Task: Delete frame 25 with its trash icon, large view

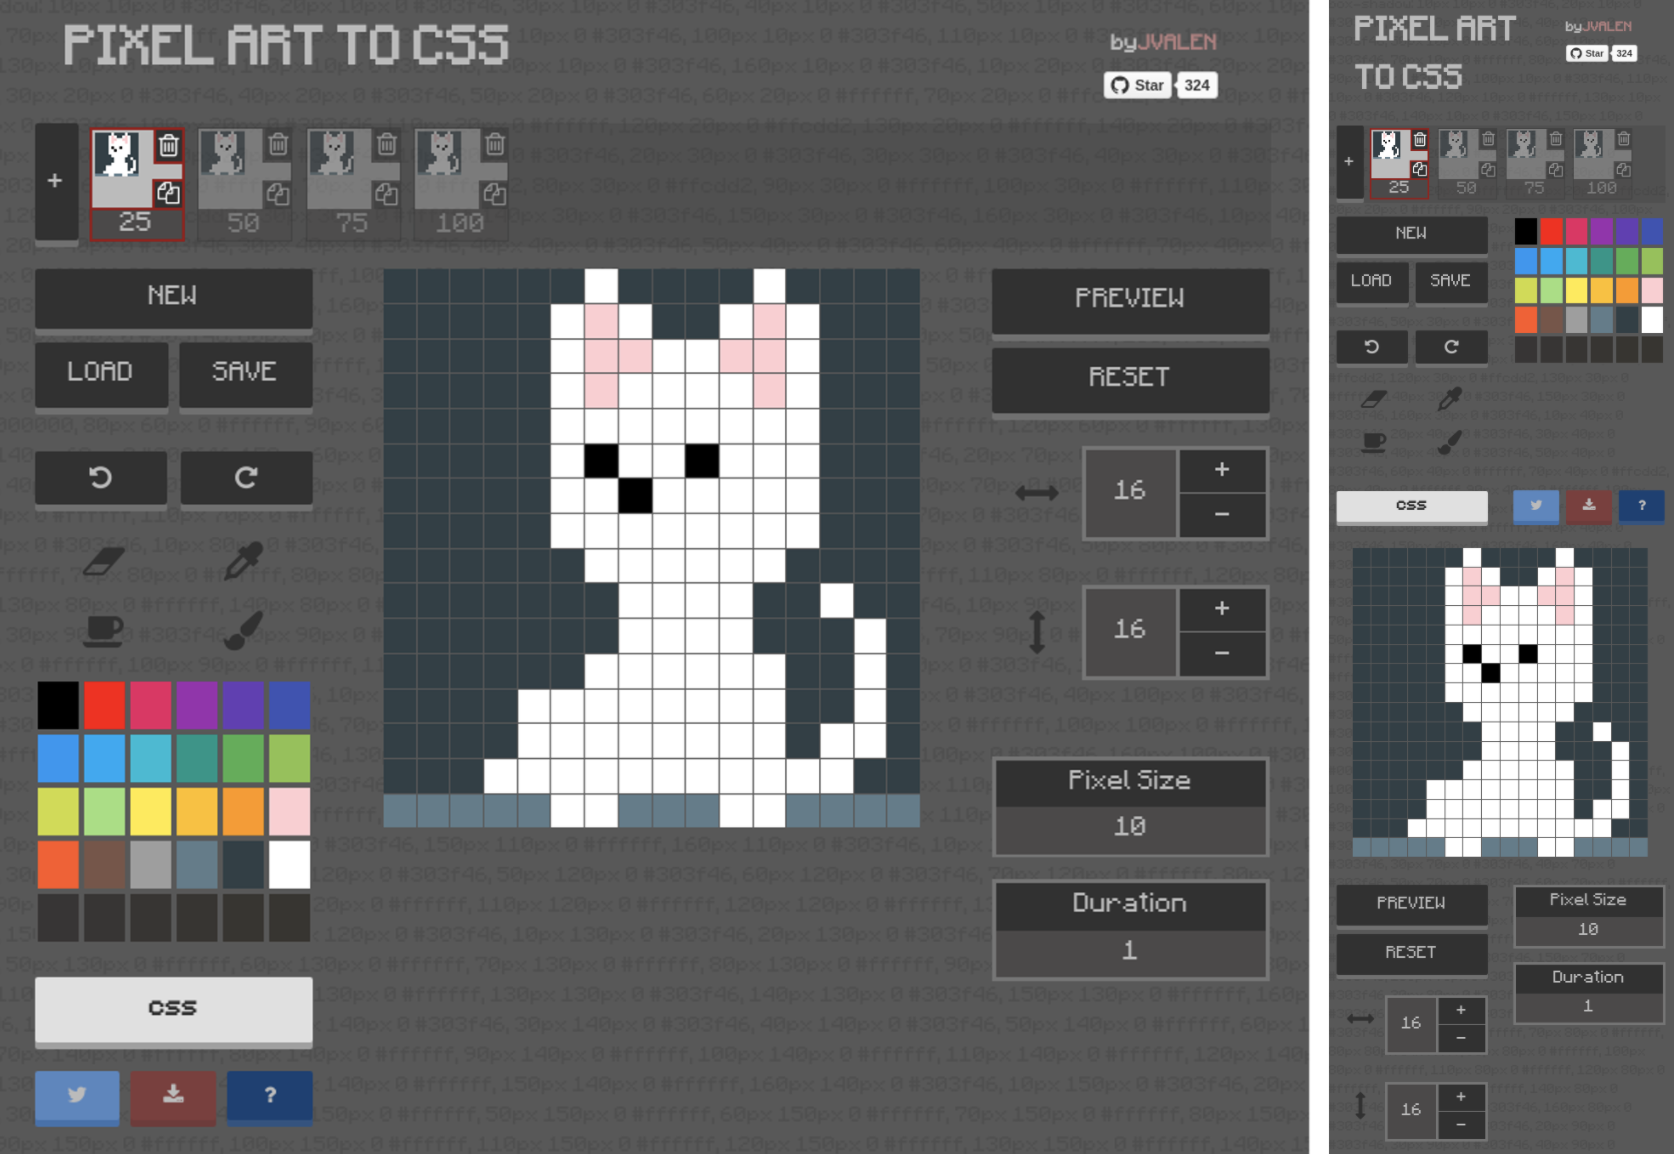Action: click(x=168, y=146)
